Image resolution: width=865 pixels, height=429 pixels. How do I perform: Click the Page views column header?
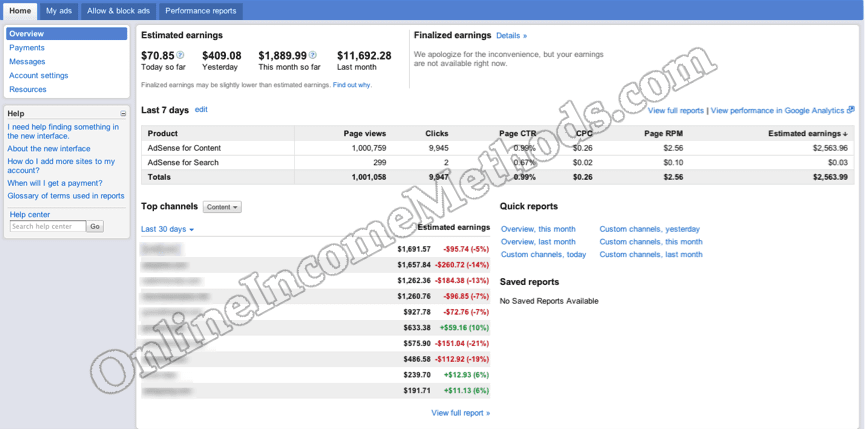pos(365,133)
